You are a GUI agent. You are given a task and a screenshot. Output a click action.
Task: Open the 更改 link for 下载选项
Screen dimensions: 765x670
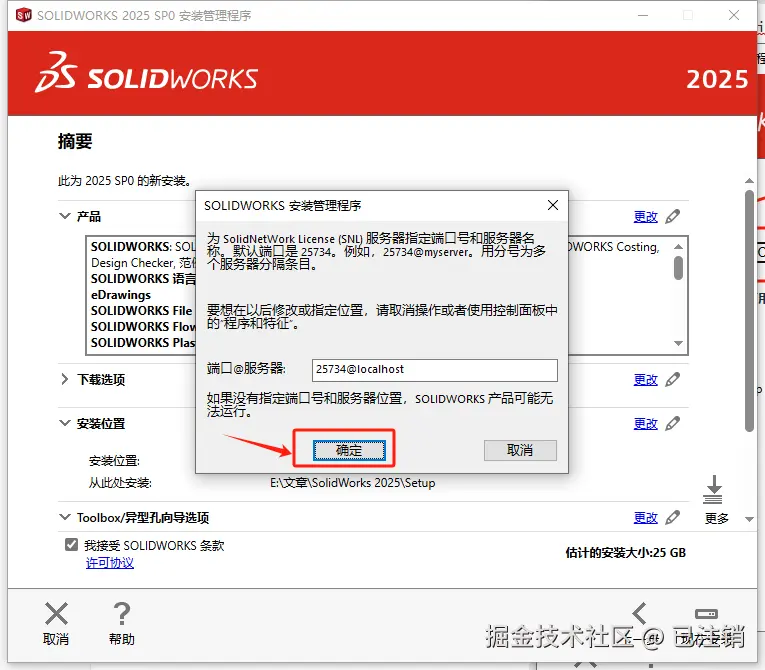[645, 379]
